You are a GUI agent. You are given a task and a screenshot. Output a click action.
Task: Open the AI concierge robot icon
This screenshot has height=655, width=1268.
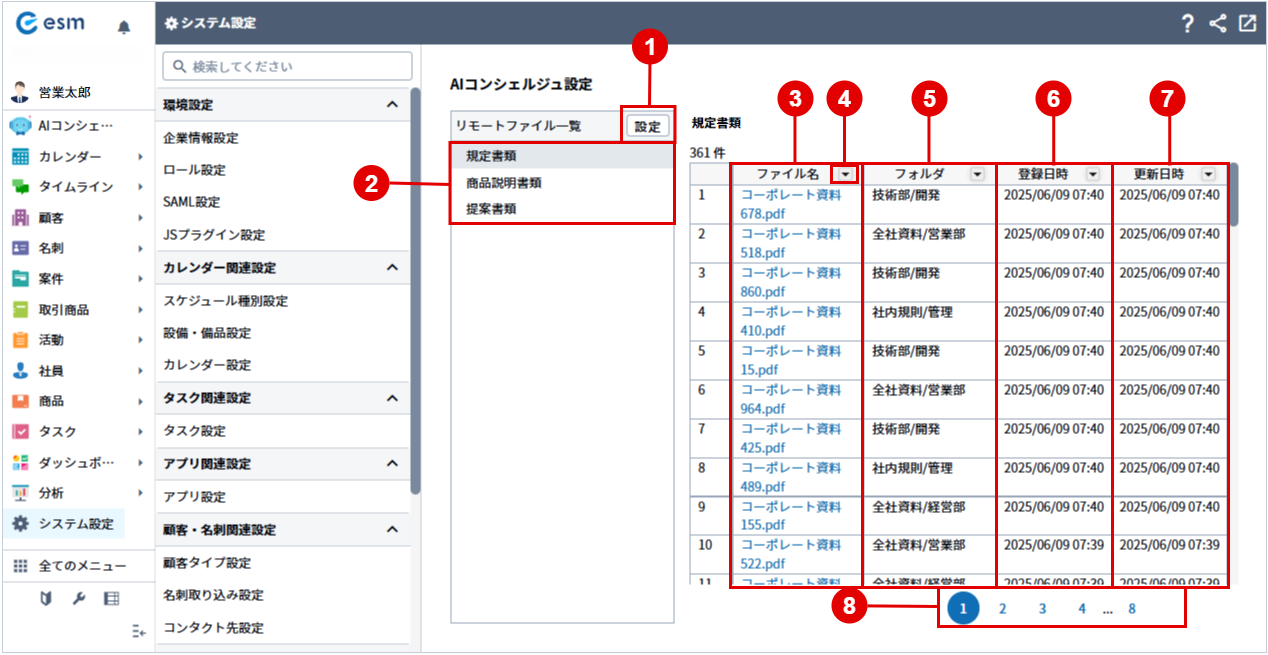pyautogui.click(x=20, y=126)
